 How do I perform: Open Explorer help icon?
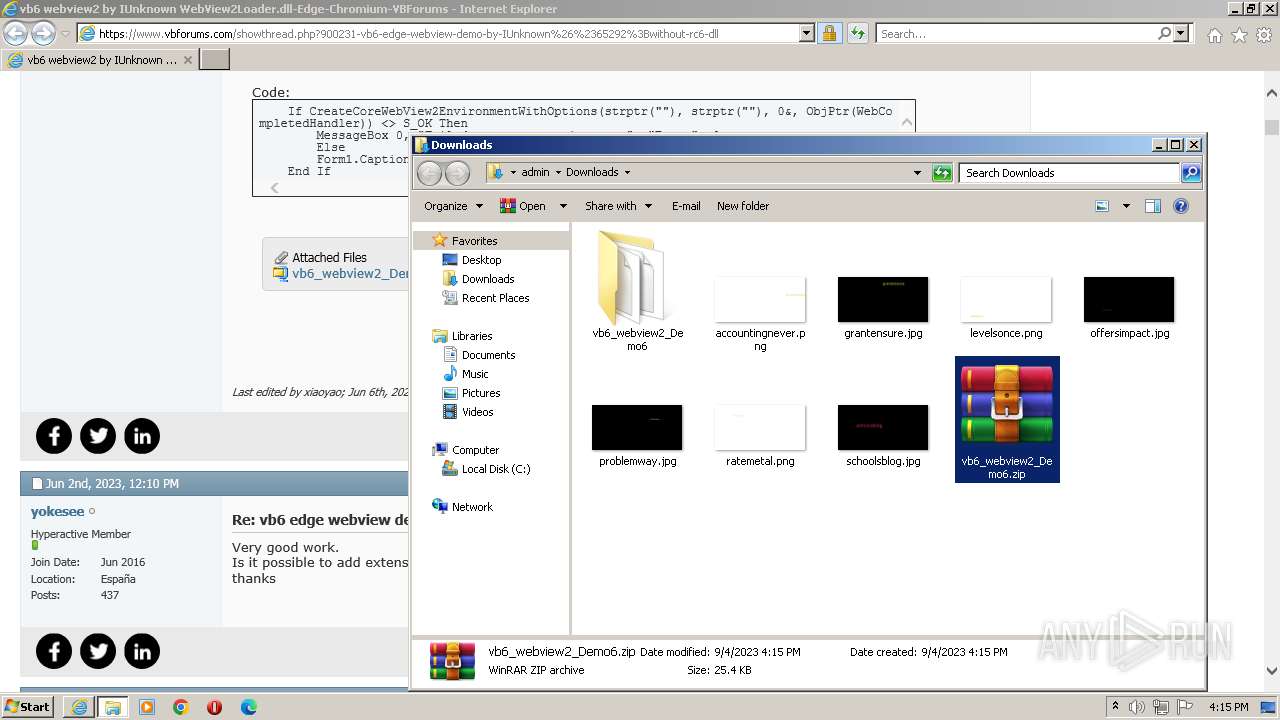pyautogui.click(x=1181, y=206)
